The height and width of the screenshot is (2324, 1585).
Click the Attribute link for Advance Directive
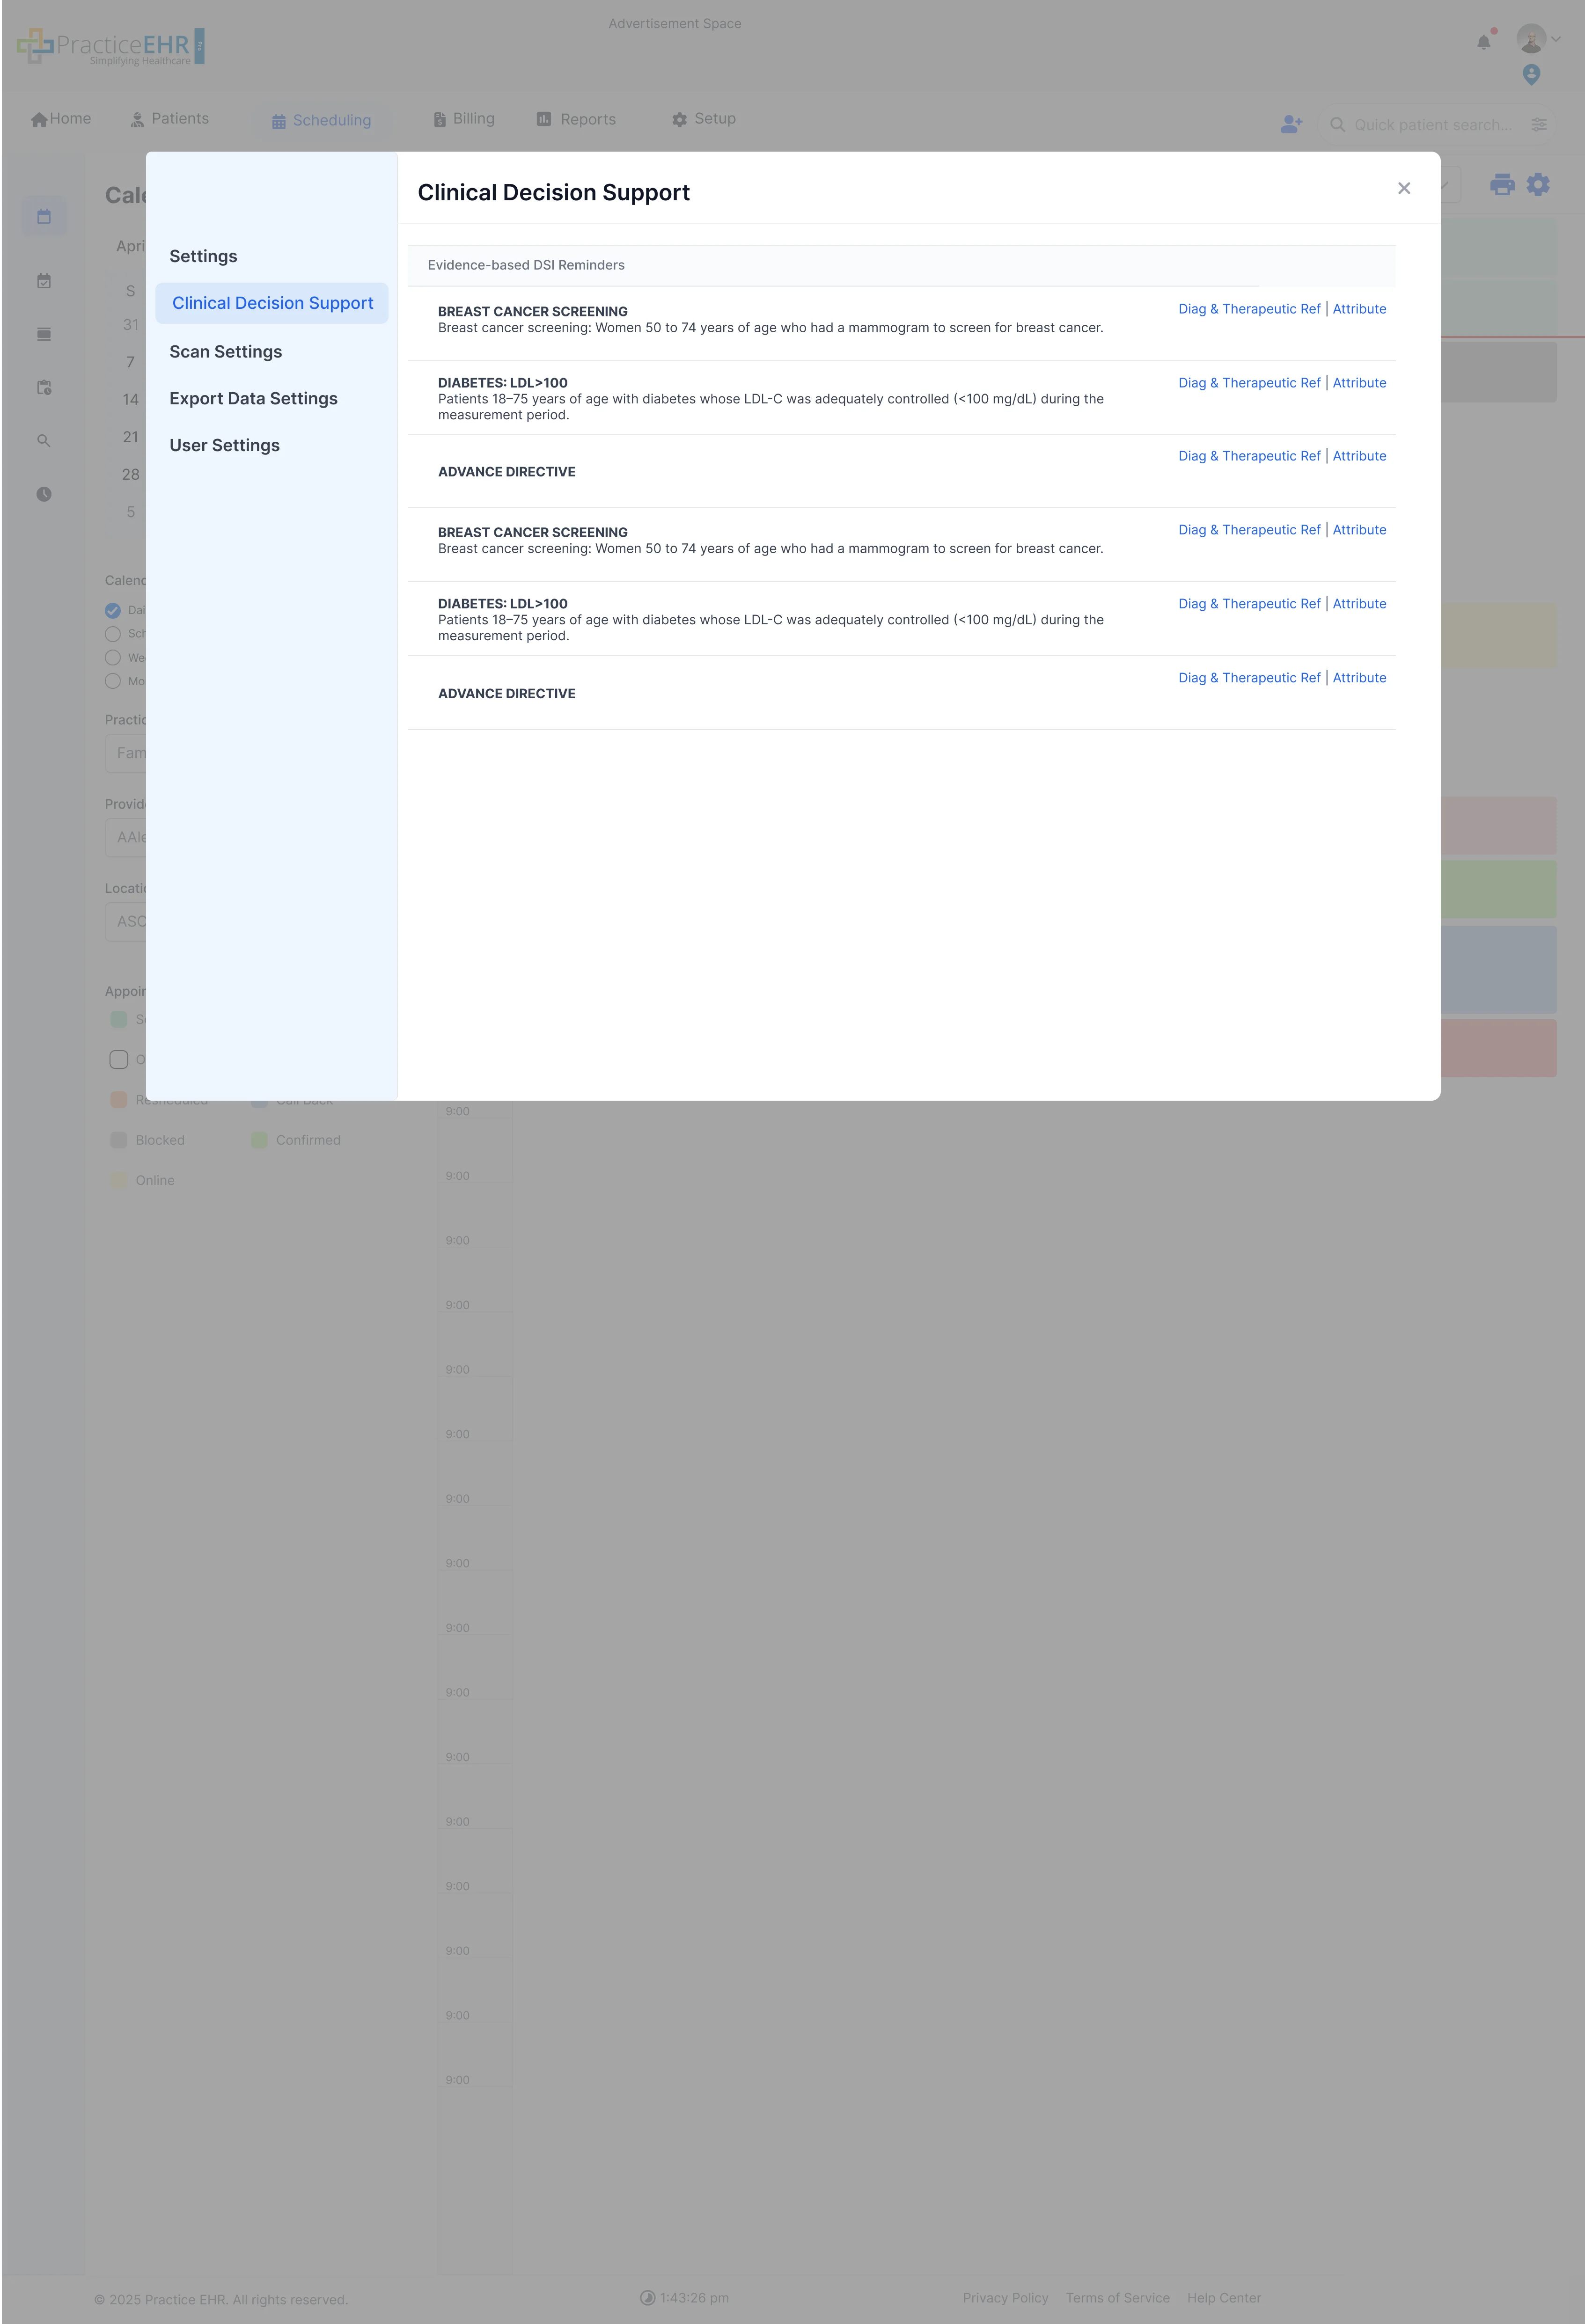point(1359,456)
